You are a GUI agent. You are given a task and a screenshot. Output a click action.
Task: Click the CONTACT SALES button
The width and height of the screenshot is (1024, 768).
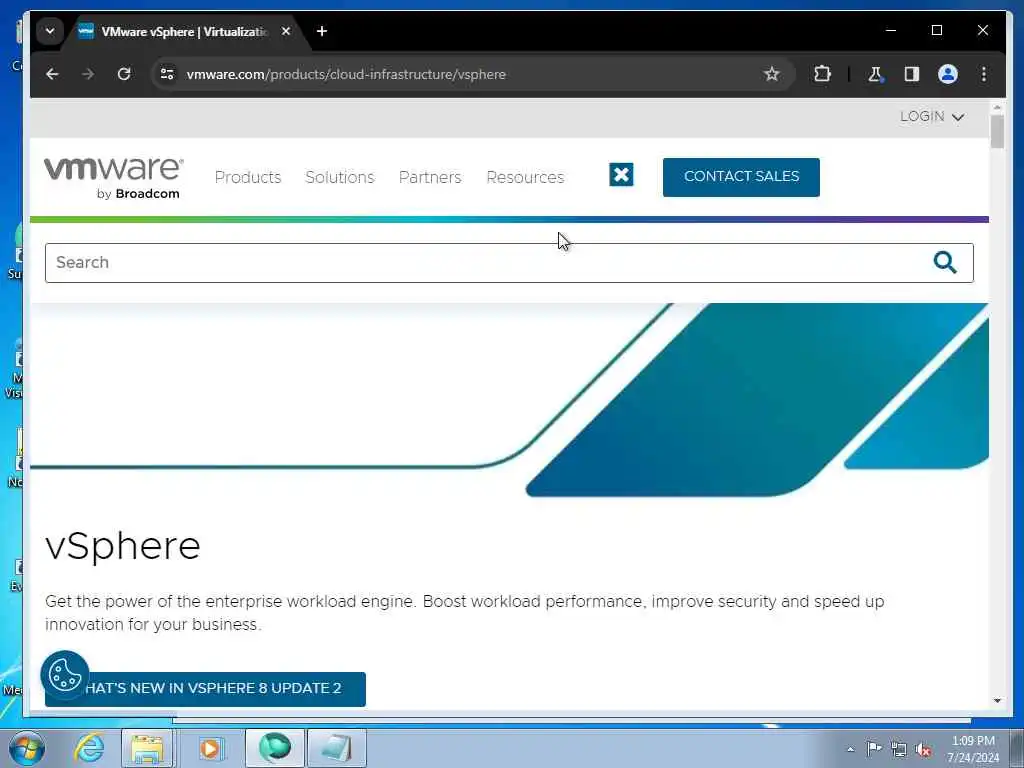click(741, 177)
